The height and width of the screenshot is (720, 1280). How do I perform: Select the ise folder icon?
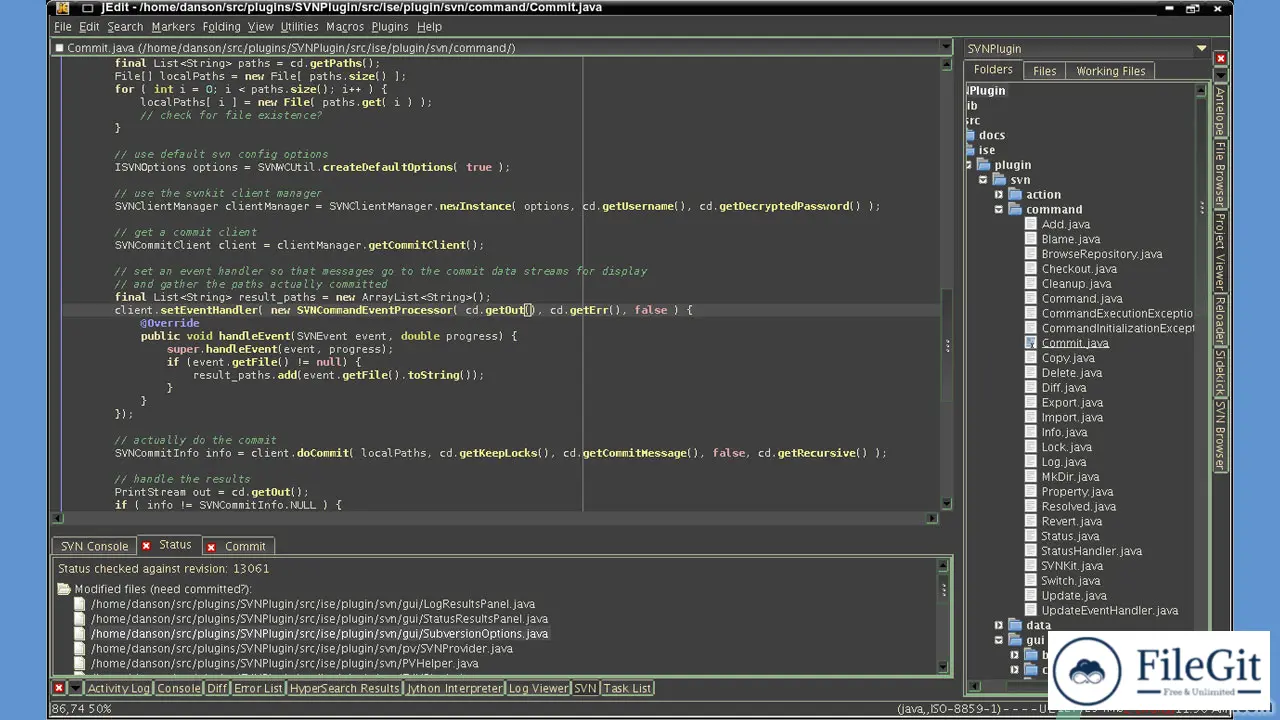970,150
